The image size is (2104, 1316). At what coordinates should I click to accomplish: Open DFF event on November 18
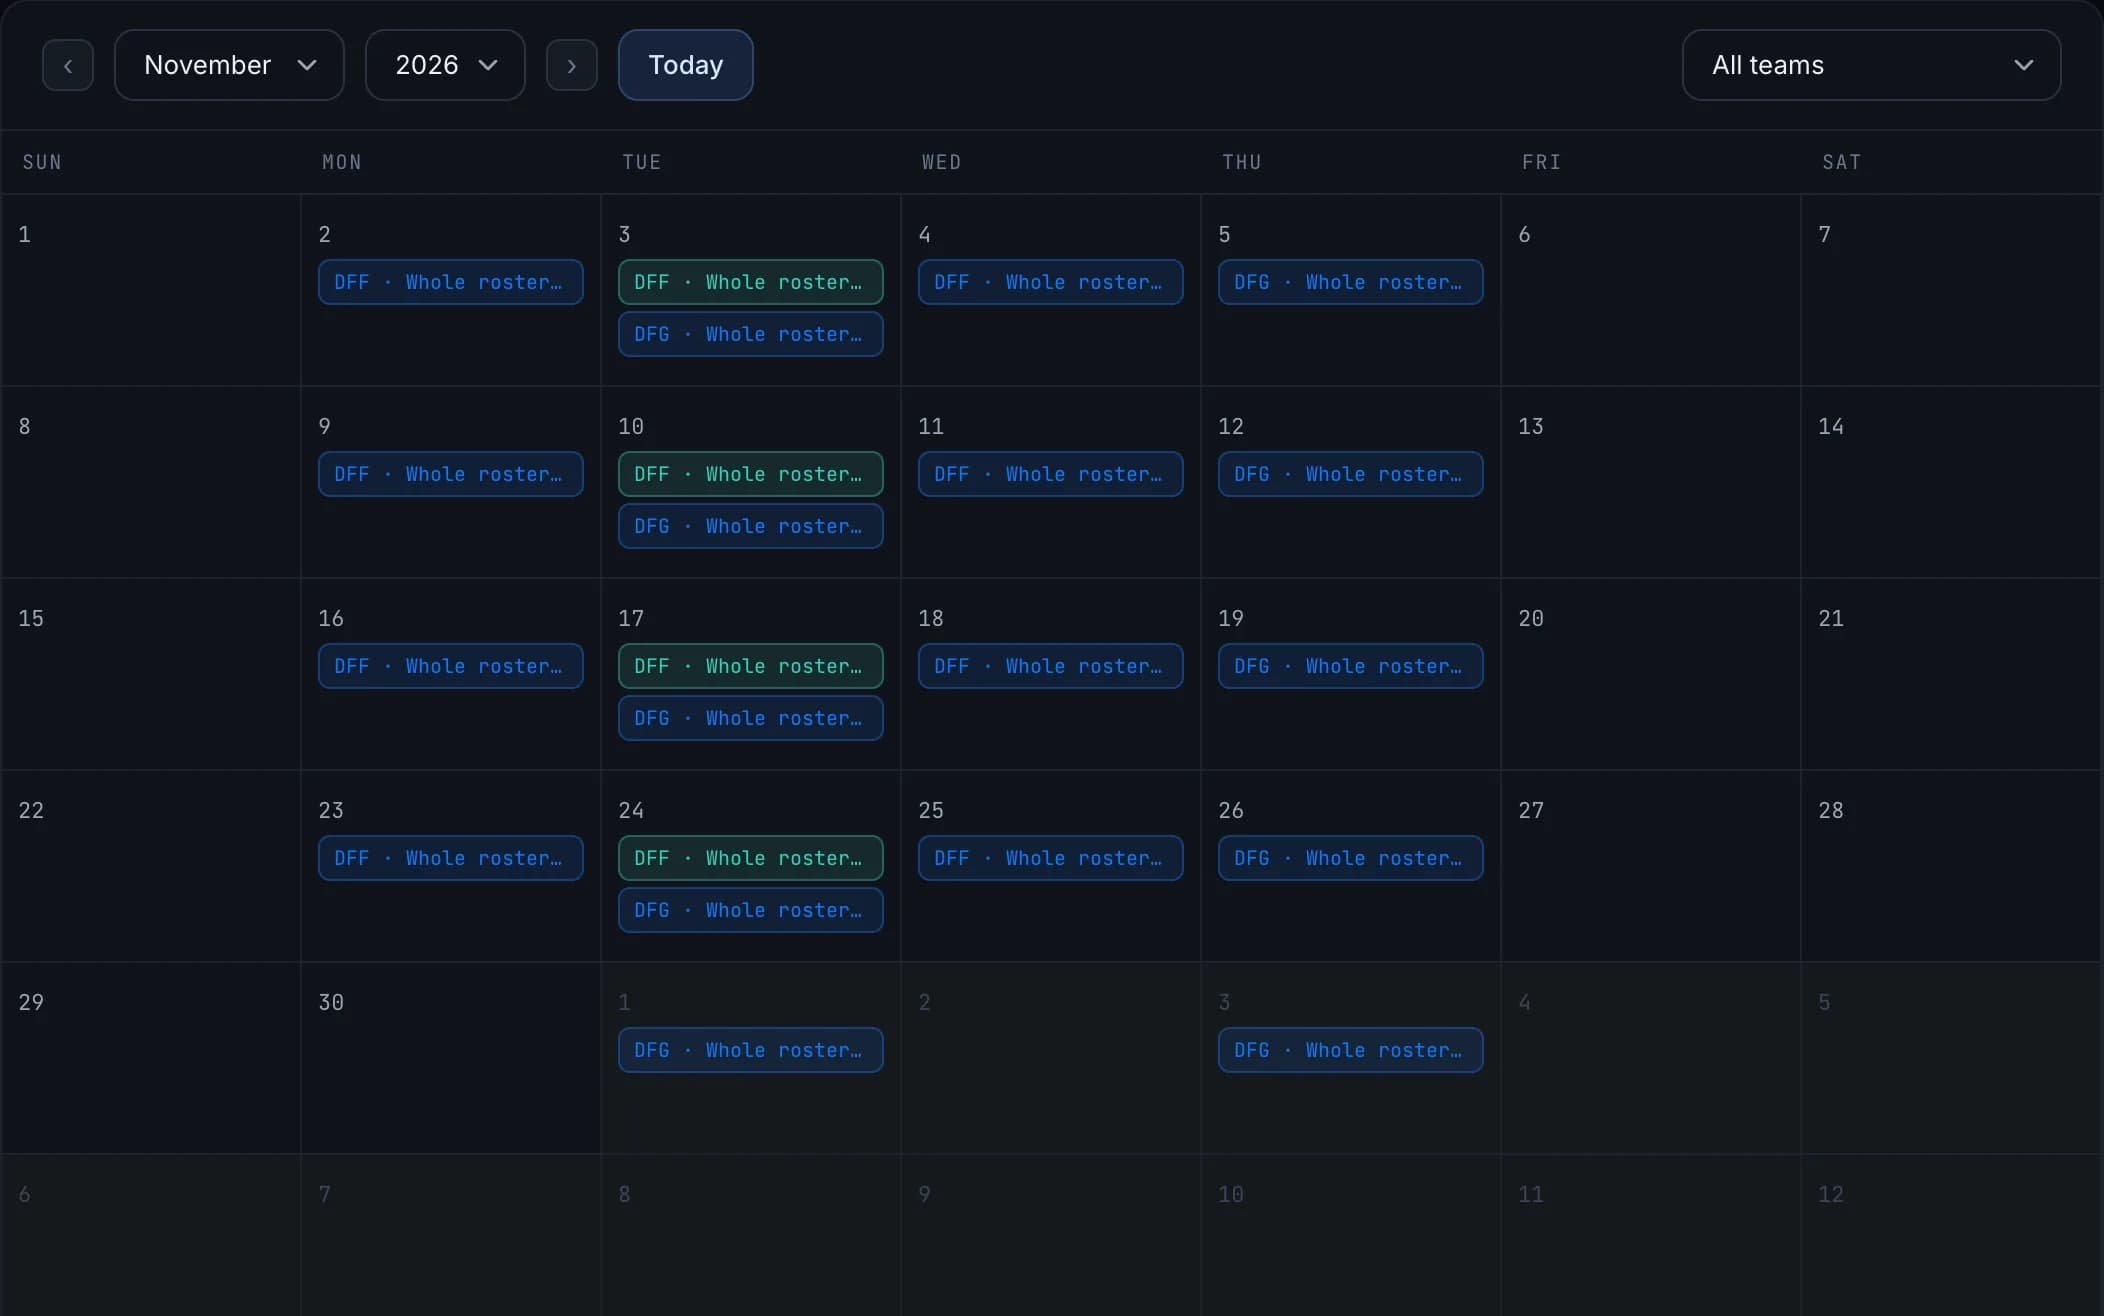[x=1051, y=666]
